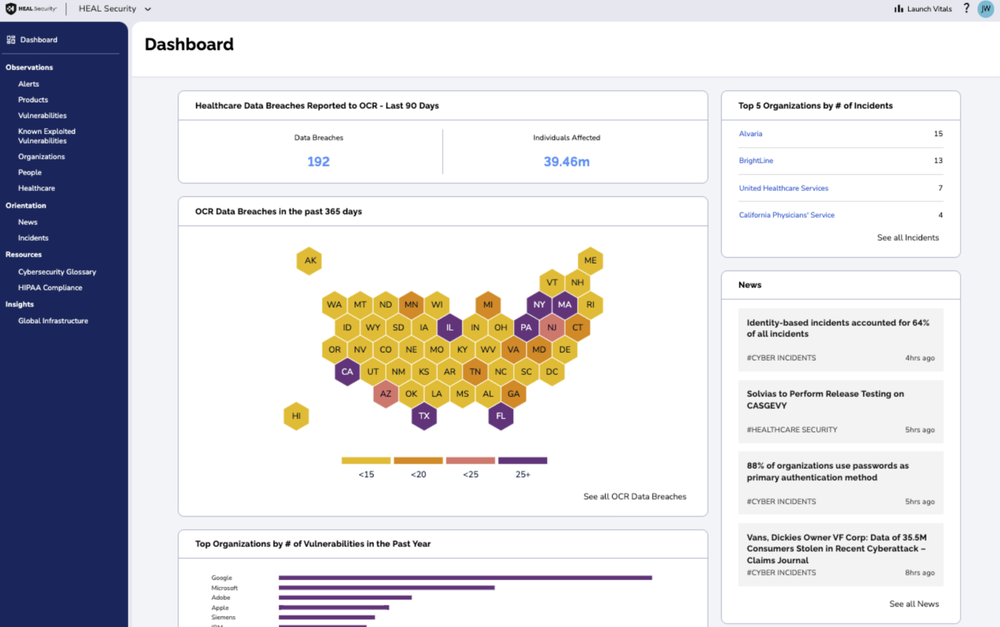Select the Dashboard grid icon in sidebar
1000x627 pixels.
[x=13, y=39]
